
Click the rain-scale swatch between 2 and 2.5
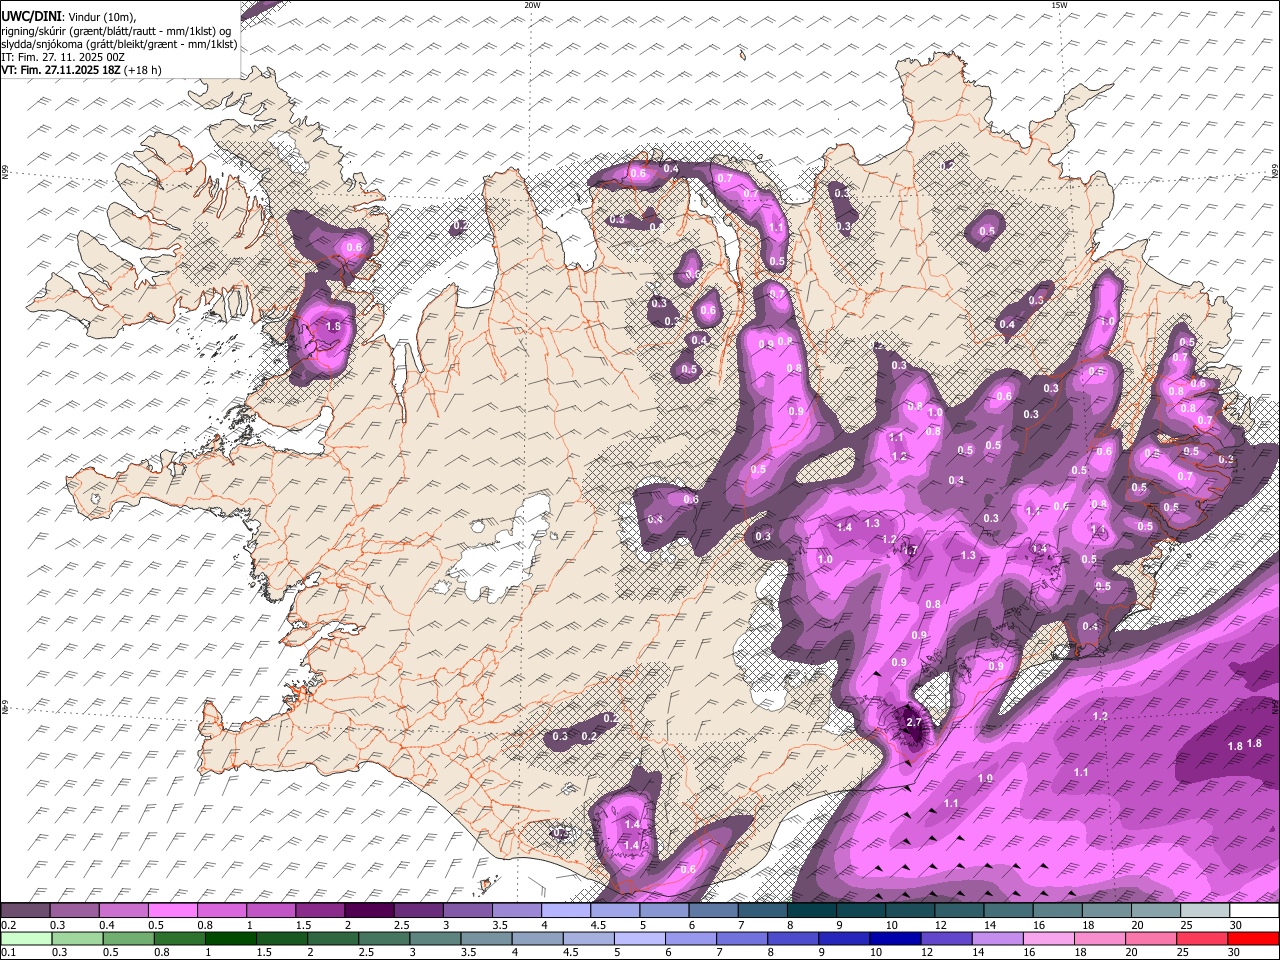coord(332,939)
